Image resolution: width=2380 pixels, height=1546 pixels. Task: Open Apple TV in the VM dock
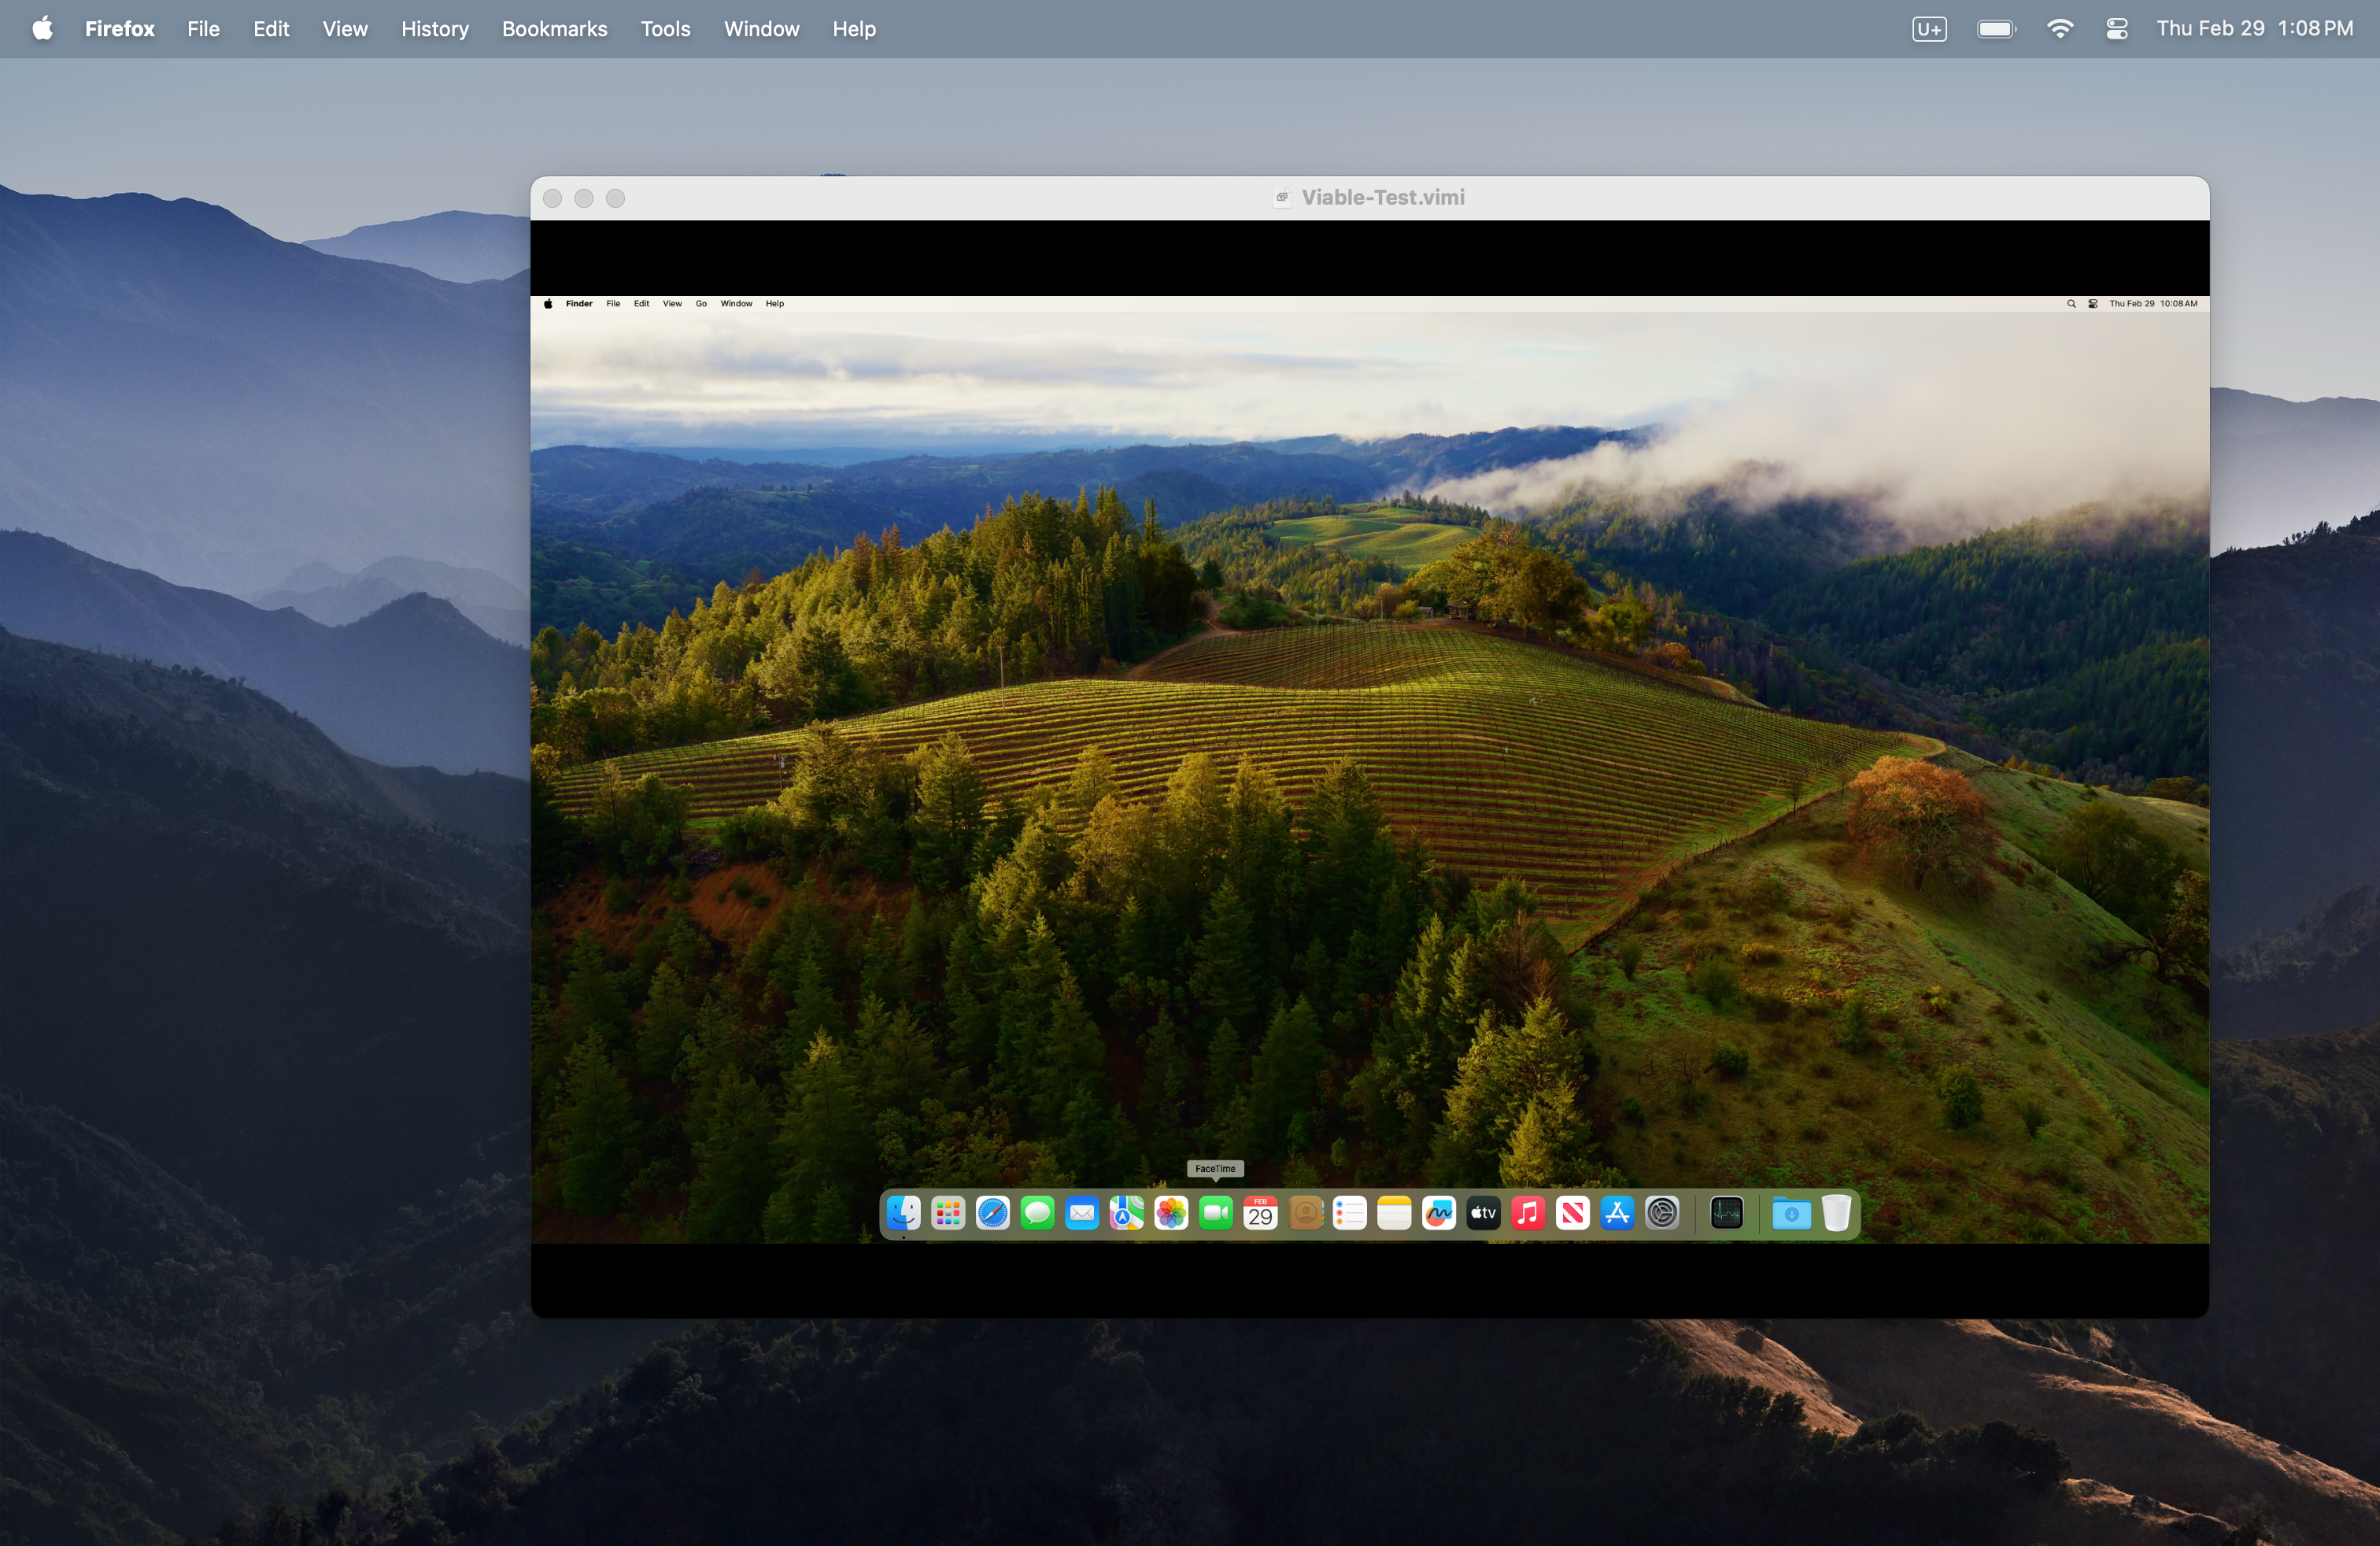point(1484,1214)
